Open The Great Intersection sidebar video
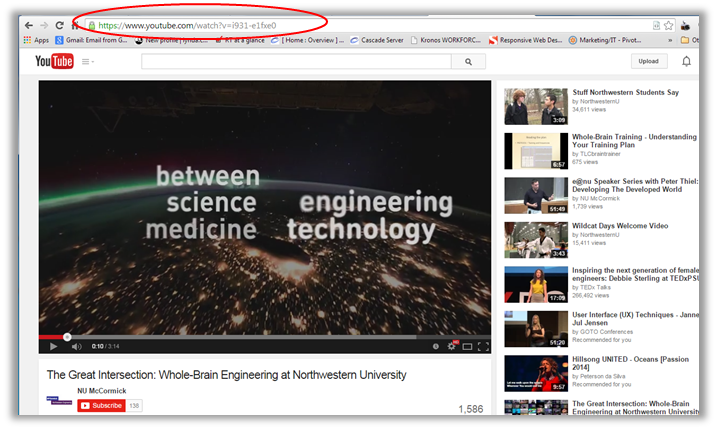 pyautogui.click(x=635, y=408)
